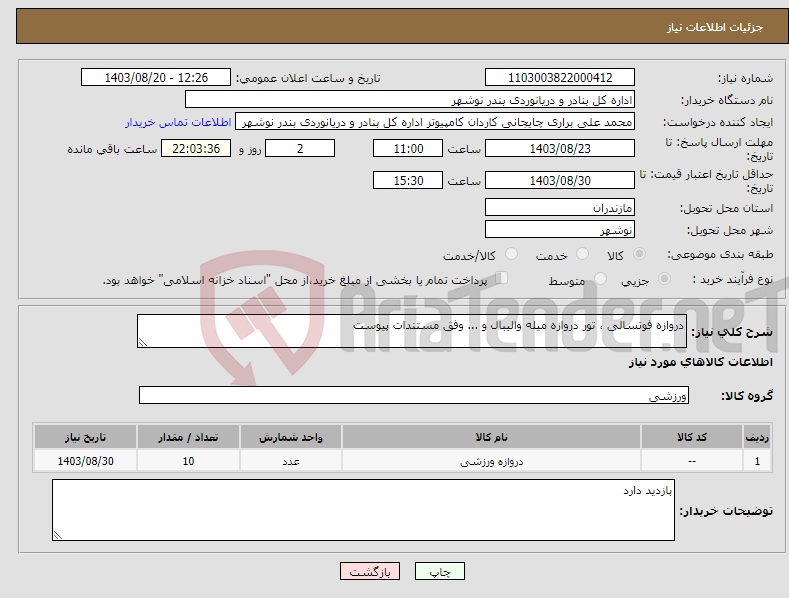The image size is (789, 598).
Task: Click the نام کالا column header
Action: (x=491, y=437)
